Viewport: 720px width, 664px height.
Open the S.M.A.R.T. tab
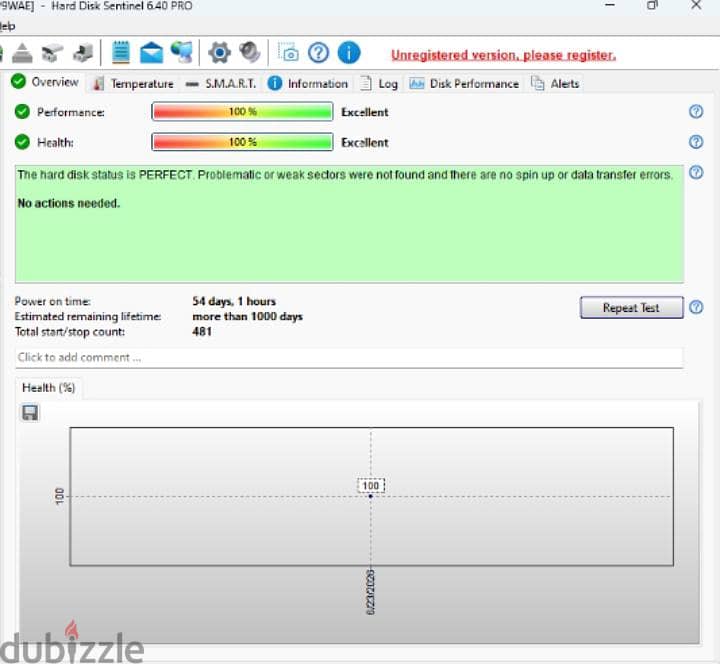(x=221, y=84)
